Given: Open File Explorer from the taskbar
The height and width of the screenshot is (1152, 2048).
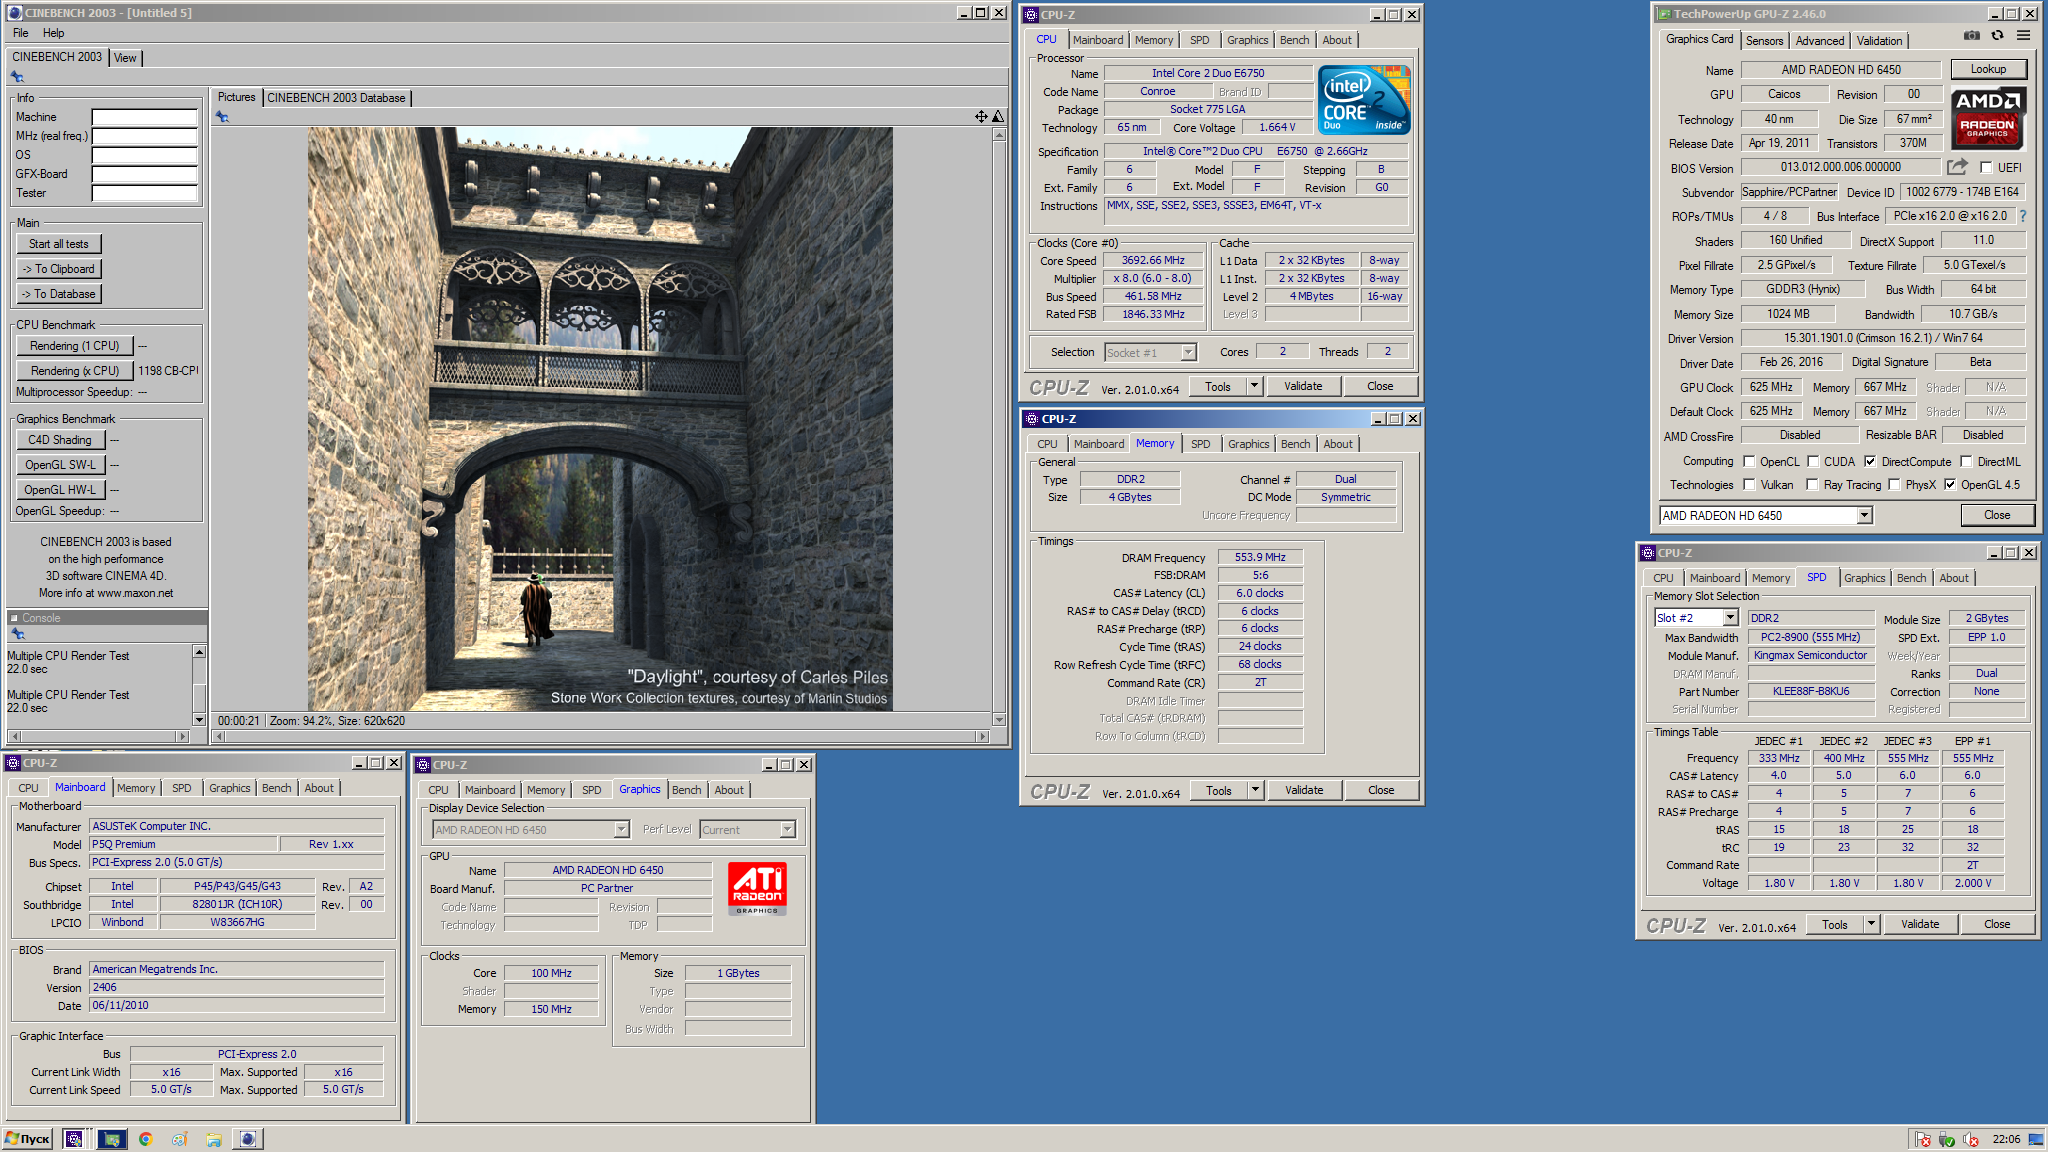Looking at the screenshot, I should click(x=213, y=1139).
